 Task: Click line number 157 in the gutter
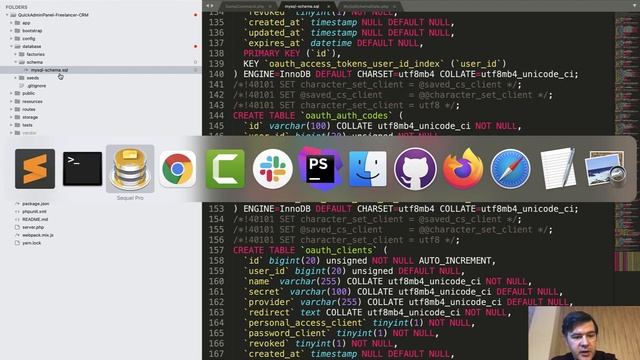click(x=216, y=250)
